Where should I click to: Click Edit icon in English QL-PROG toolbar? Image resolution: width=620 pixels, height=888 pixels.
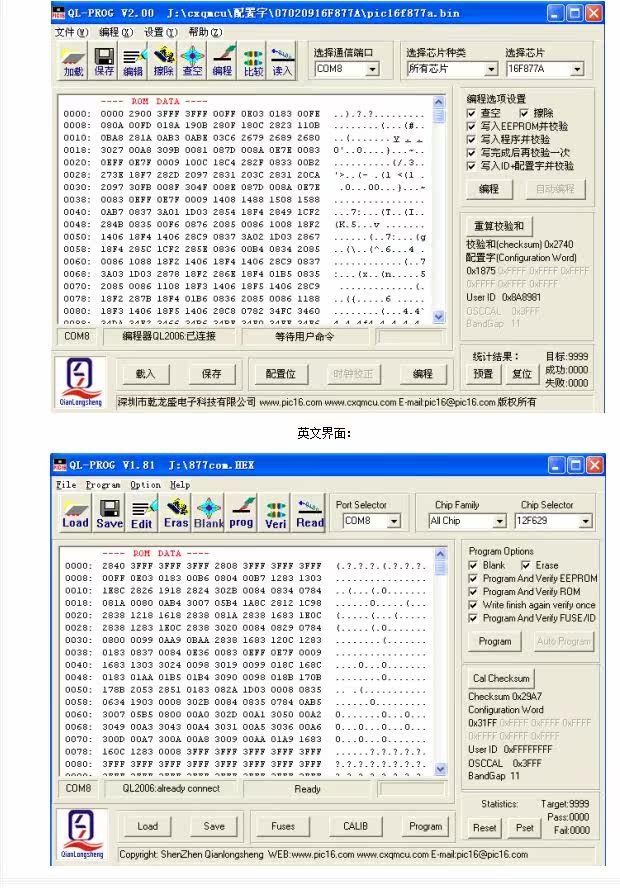pyautogui.click(x=143, y=513)
